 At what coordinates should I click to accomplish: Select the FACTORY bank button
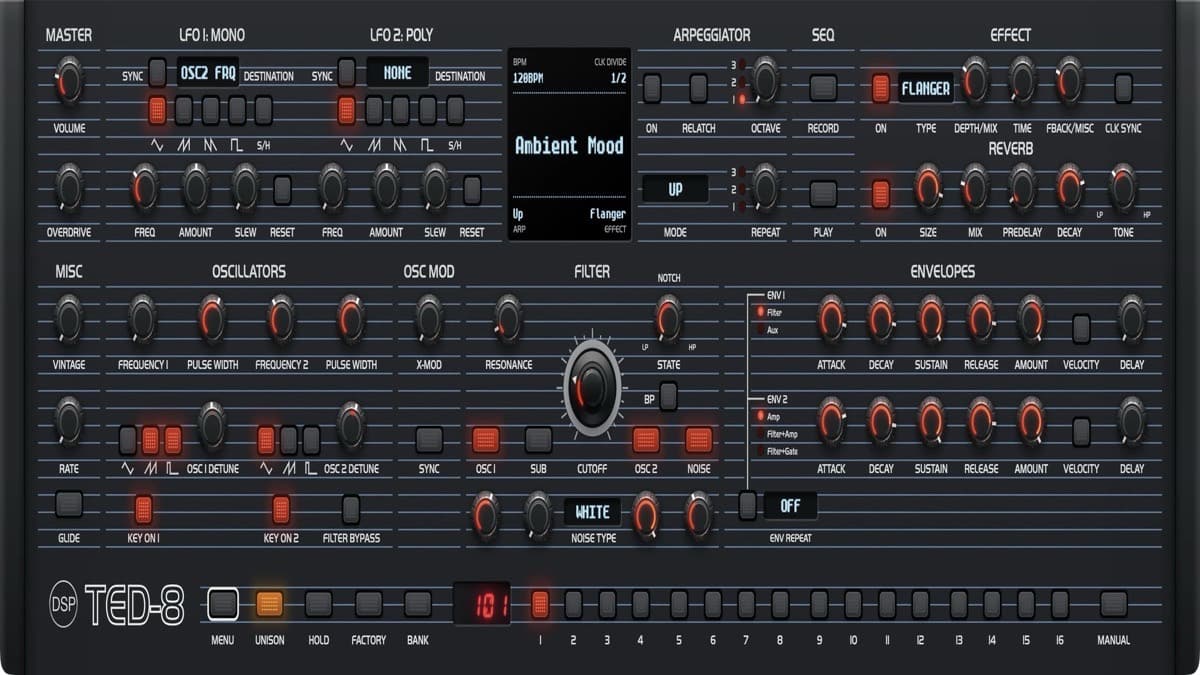pyautogui.click(x=369, y=604)
